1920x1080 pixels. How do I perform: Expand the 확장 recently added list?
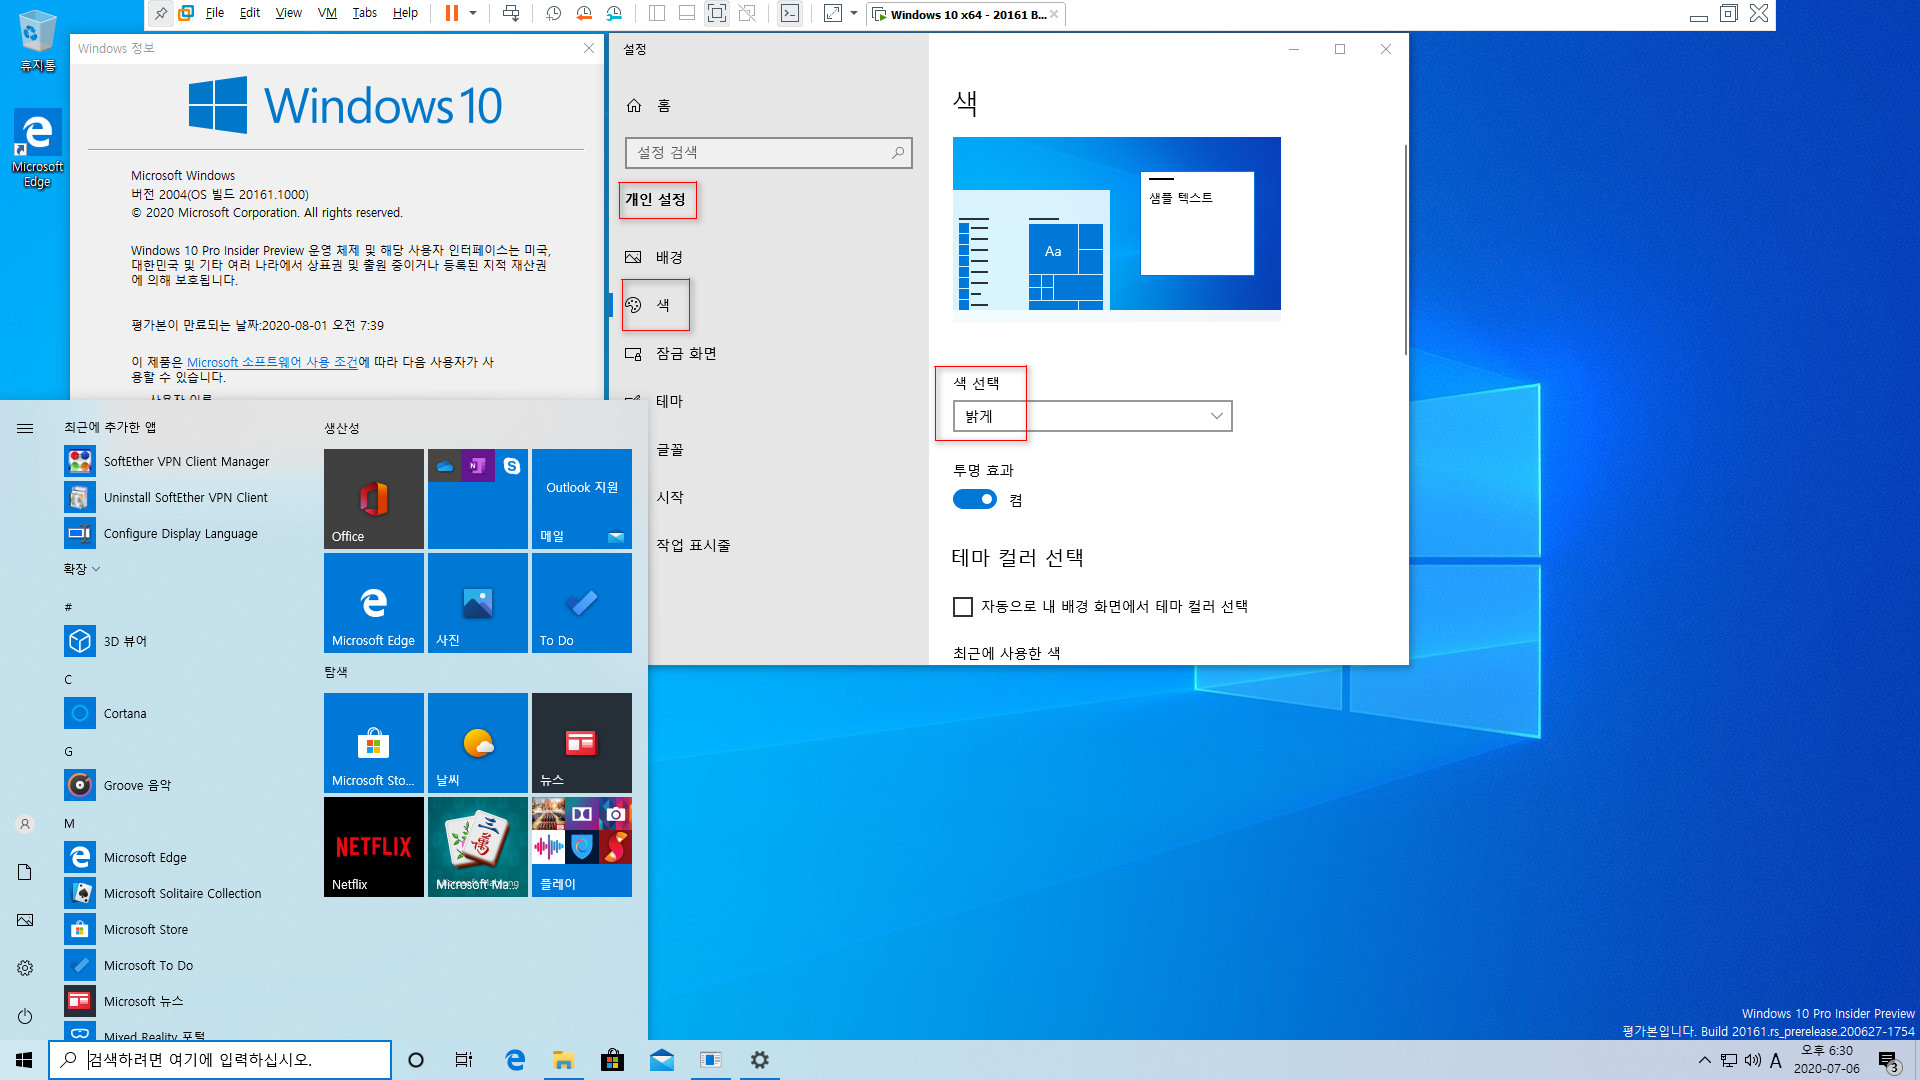point(82,569)
